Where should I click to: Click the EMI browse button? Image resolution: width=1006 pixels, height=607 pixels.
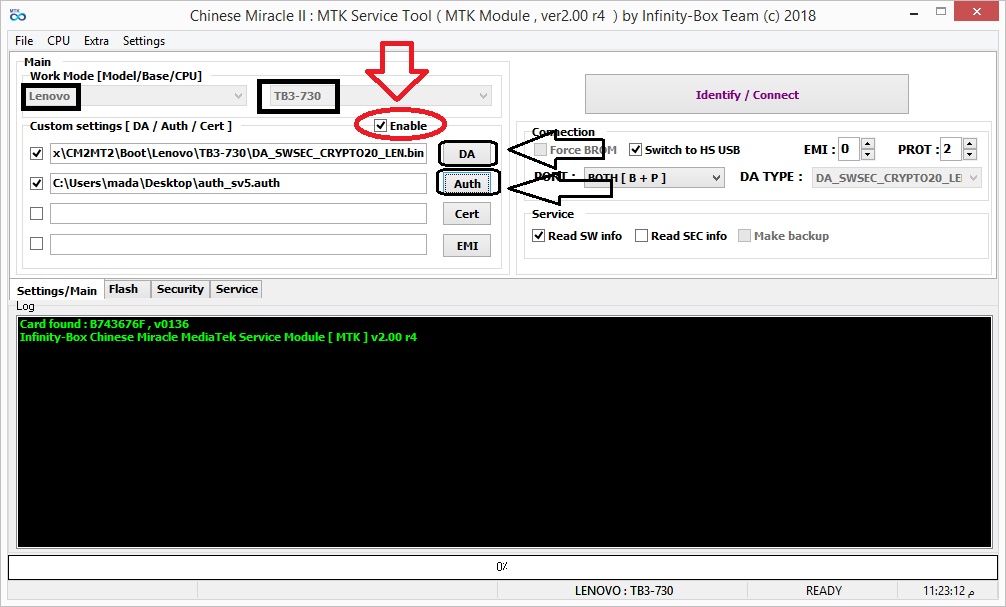(467, 246)
